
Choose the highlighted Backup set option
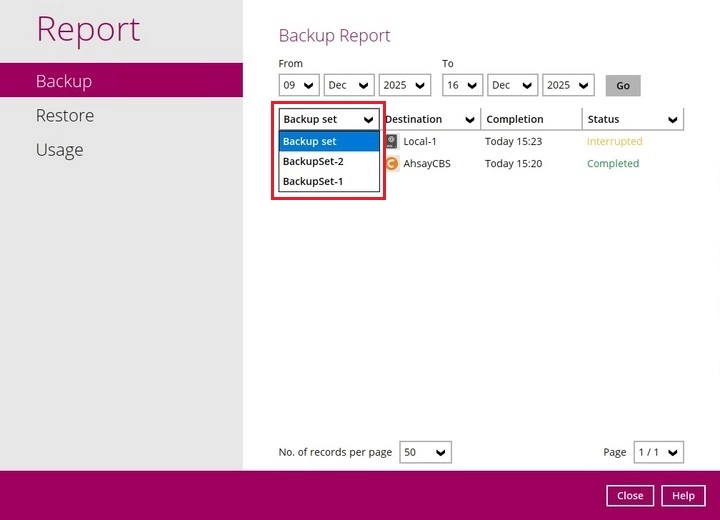[329, 141]
